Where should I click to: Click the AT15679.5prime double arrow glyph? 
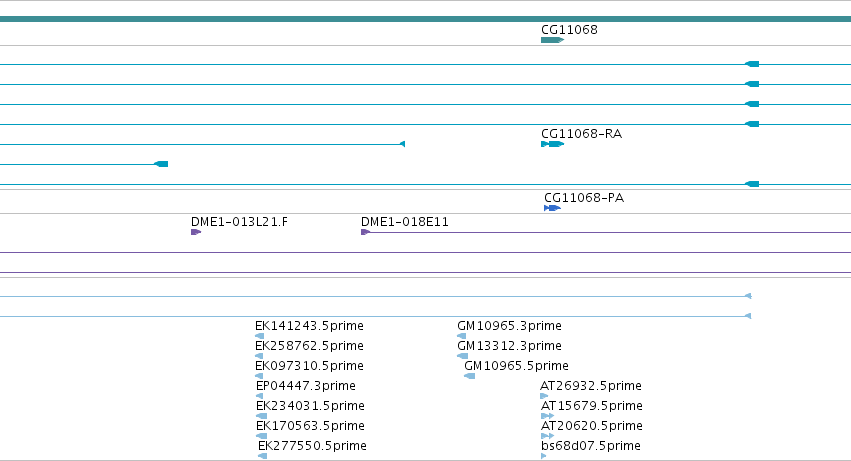tap(548, 416)
